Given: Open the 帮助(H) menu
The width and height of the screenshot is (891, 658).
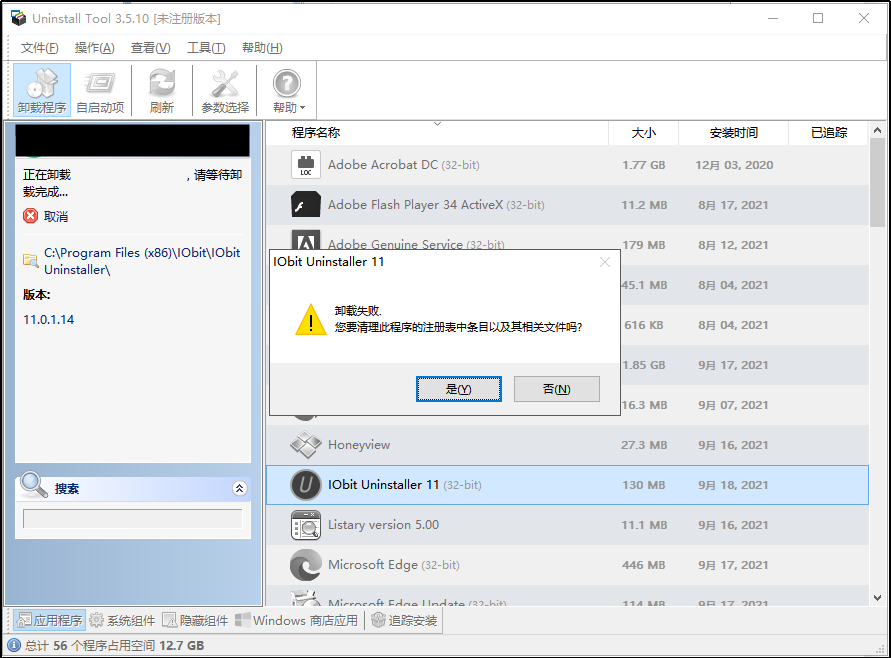Looking at the screenshot, I should coord(262,48).
